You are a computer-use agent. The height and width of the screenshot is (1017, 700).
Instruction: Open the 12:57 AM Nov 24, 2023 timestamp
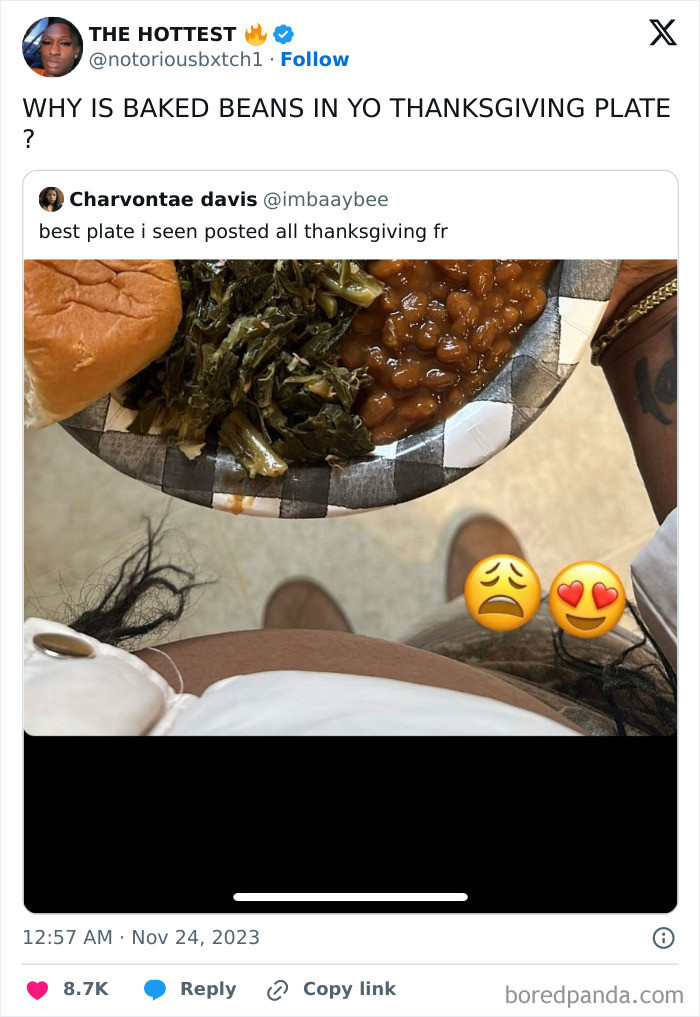pos(141,938)
